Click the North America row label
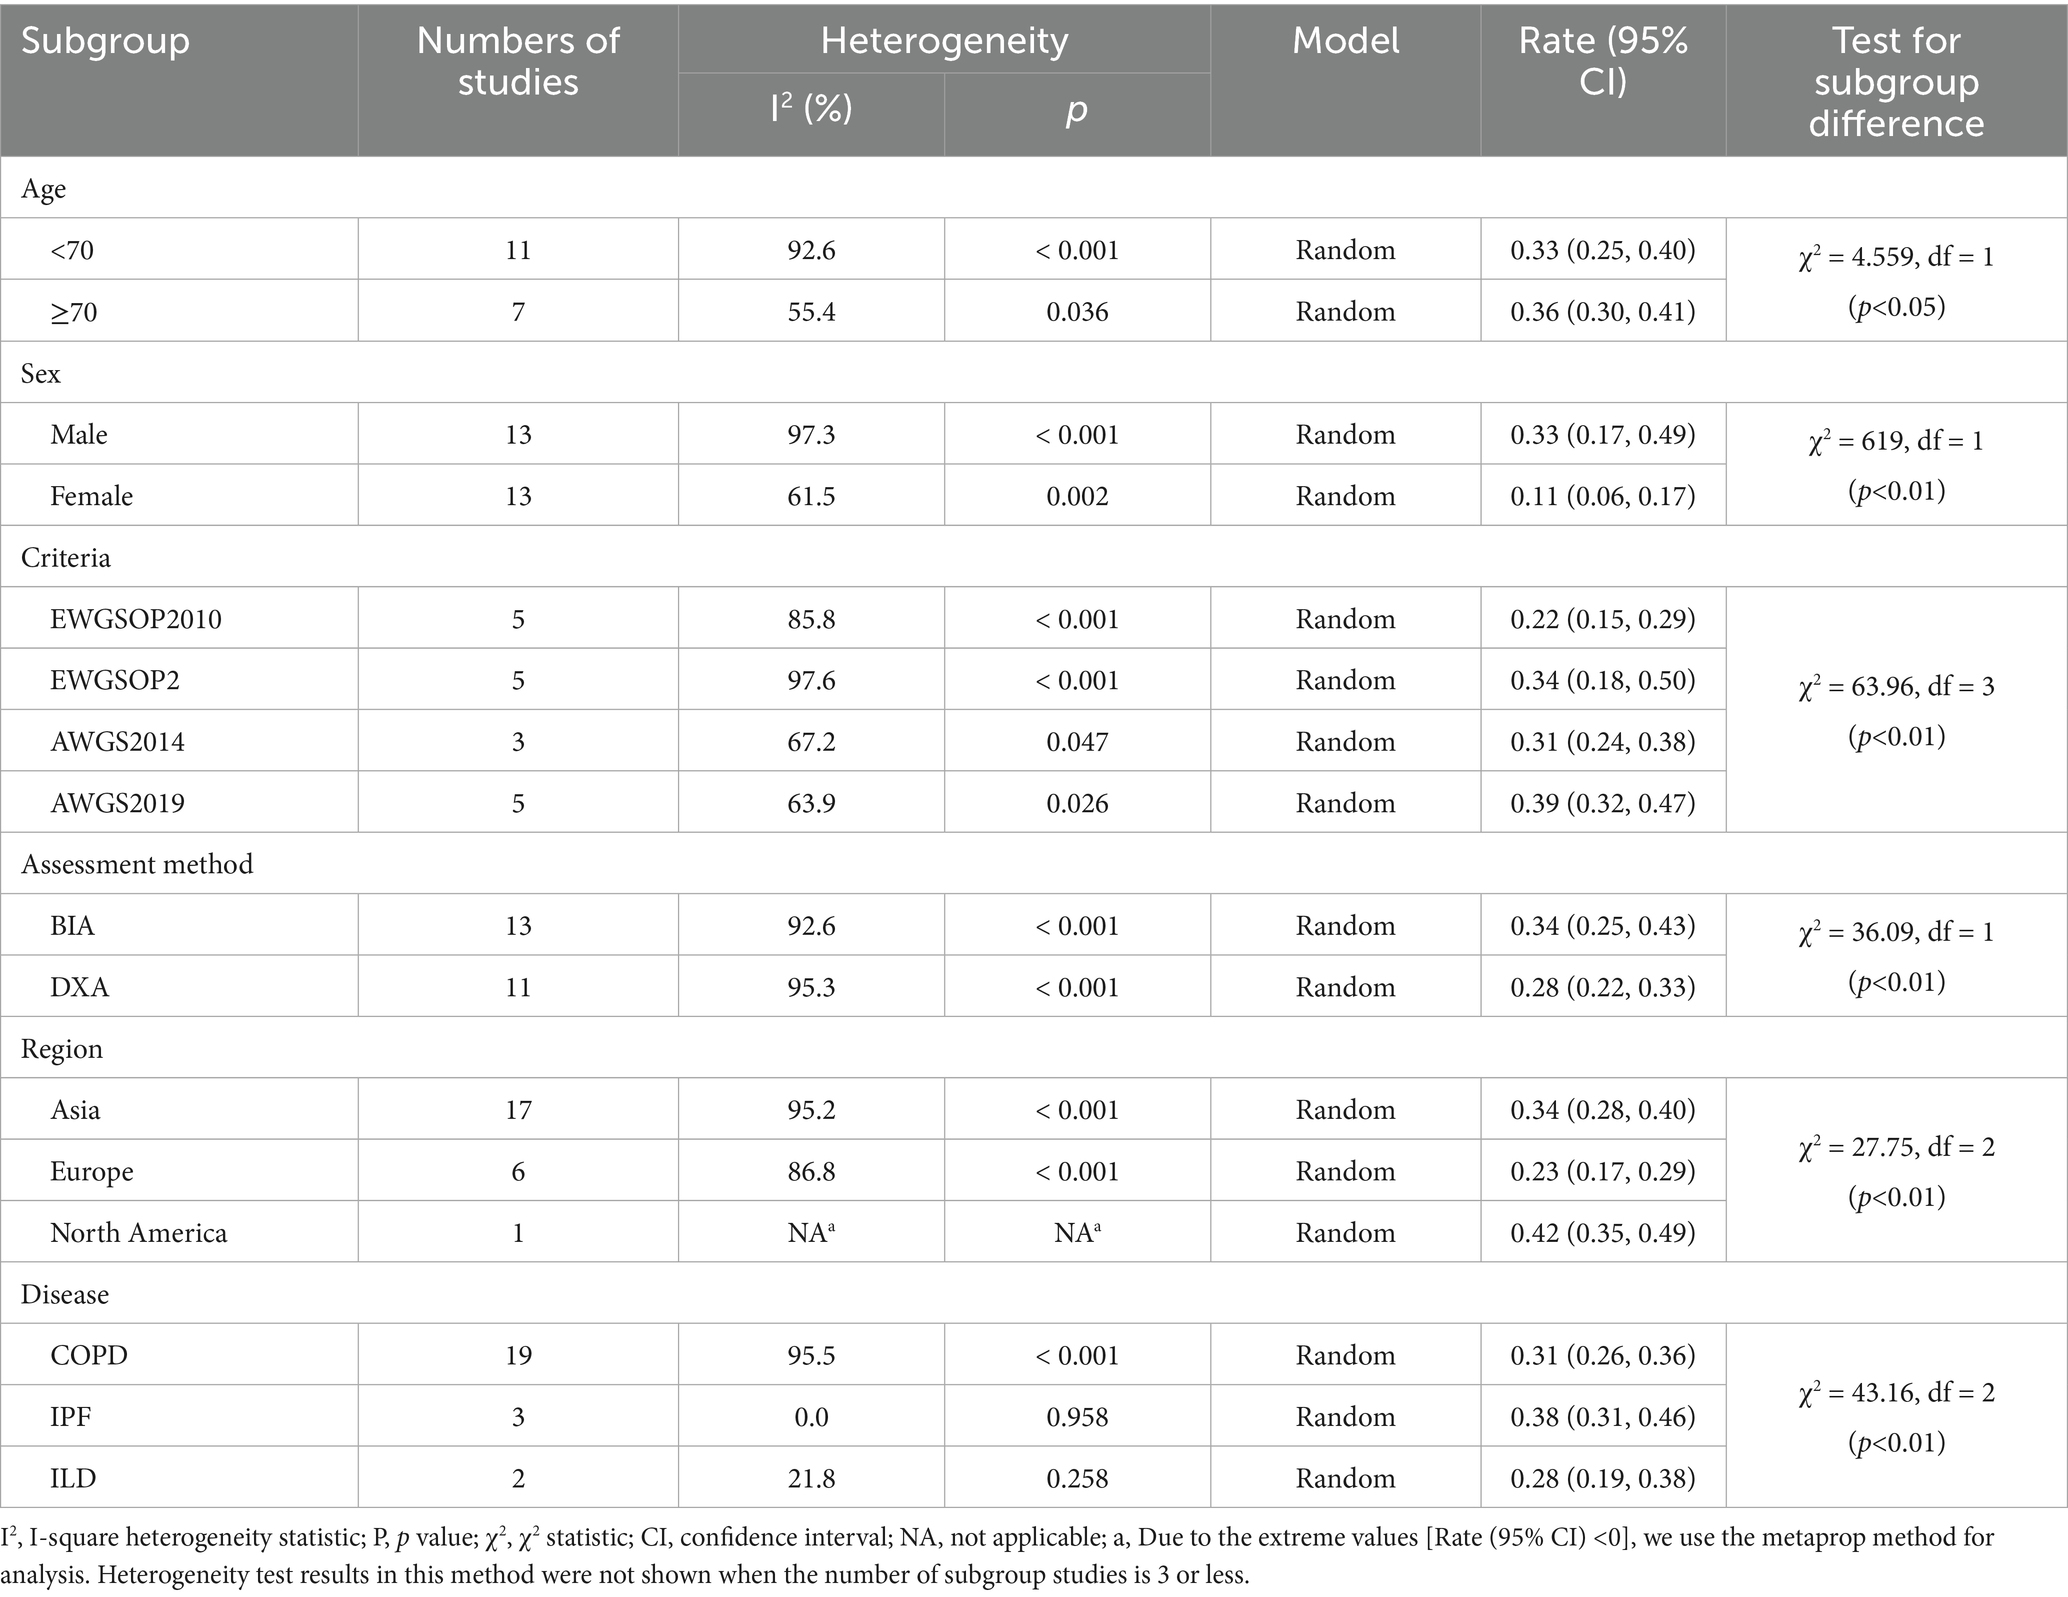Viewport: 2068px width, 1597px height. [139, 1233]
